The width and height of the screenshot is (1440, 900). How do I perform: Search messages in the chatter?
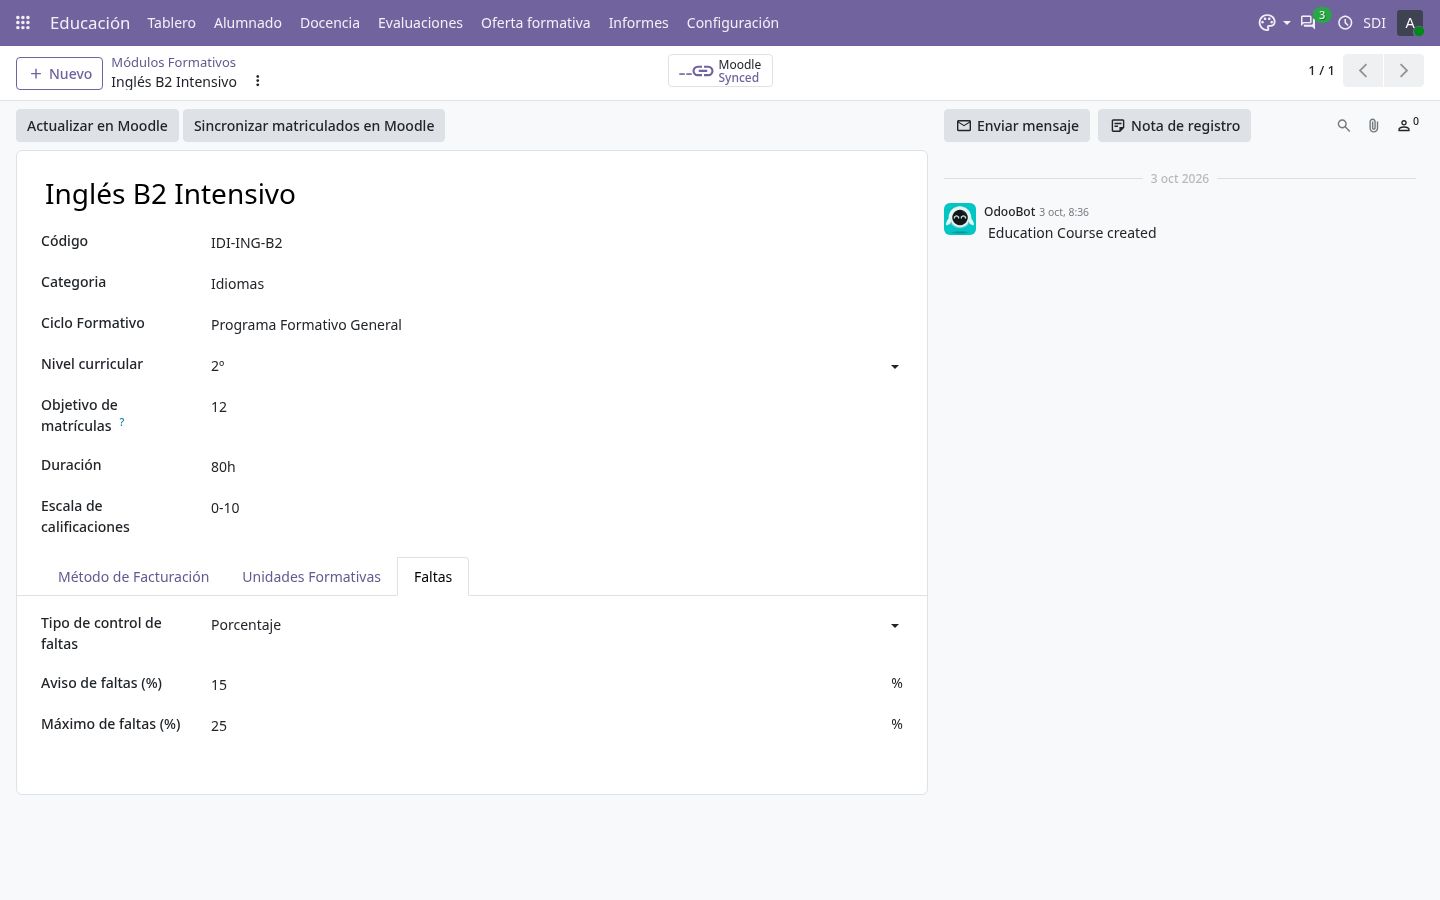click(x=1344, y=126)
